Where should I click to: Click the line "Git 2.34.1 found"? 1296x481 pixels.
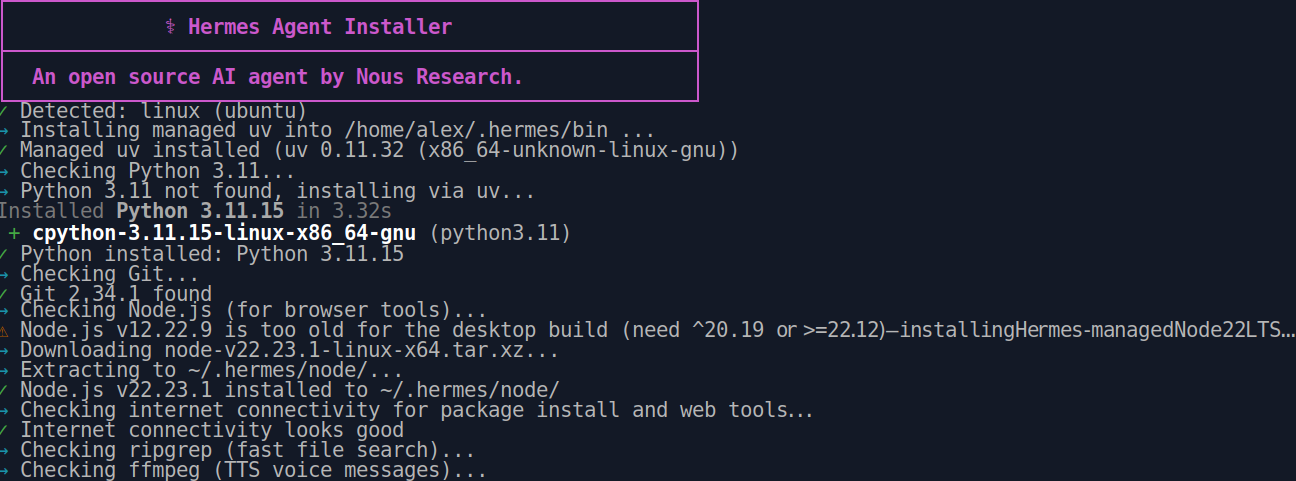[116, 293]
